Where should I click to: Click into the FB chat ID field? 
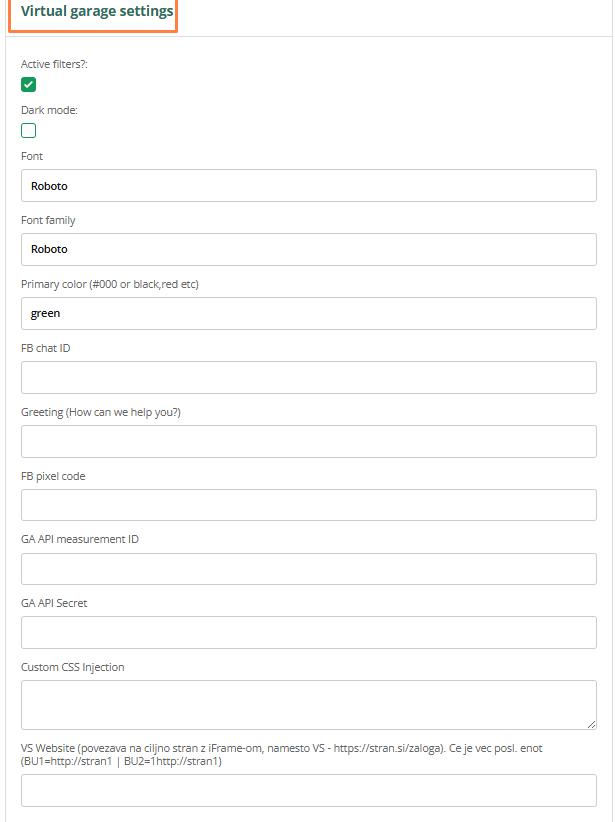[308, 377]
